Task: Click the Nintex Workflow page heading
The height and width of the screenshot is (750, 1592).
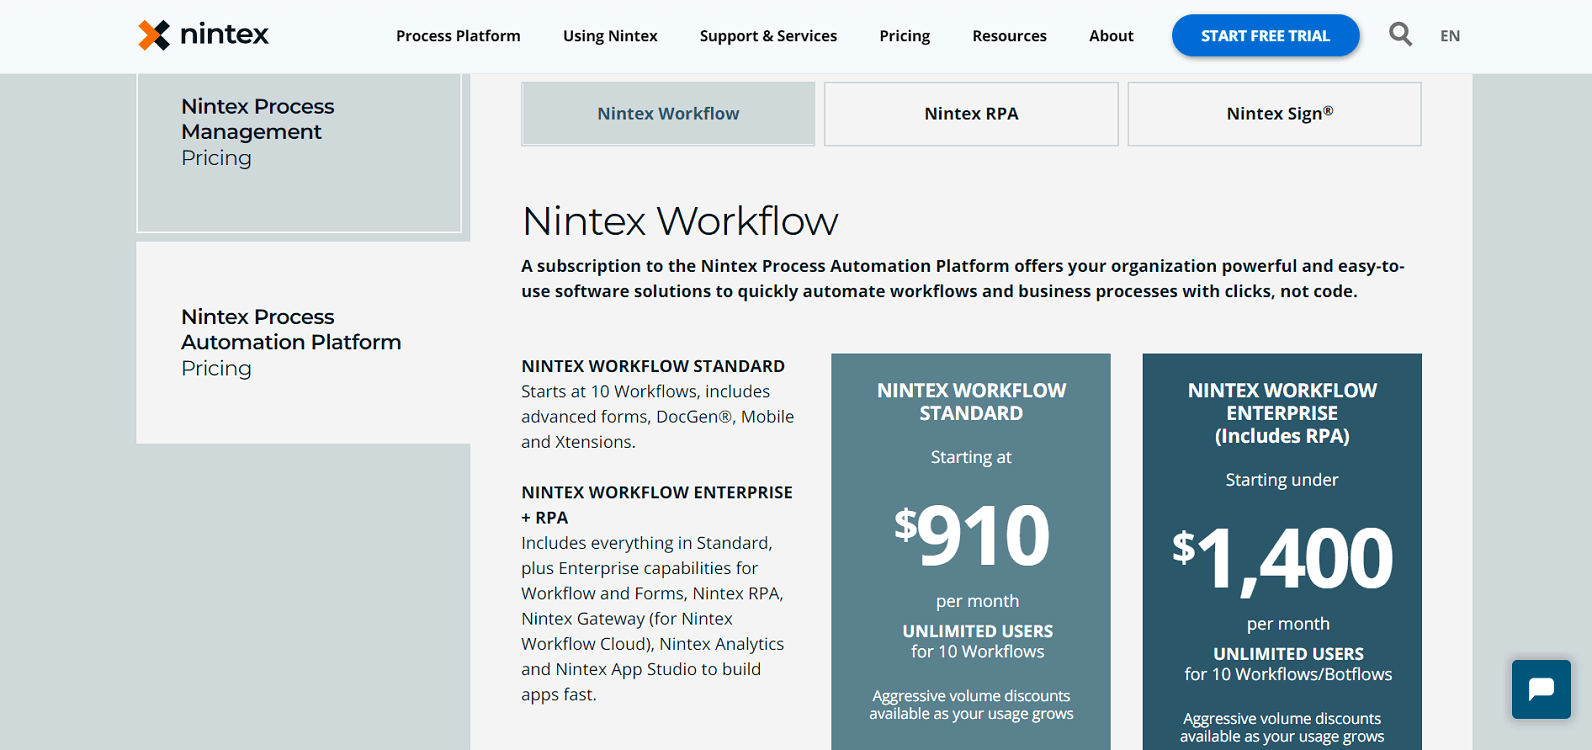Action: coord(680,221)
